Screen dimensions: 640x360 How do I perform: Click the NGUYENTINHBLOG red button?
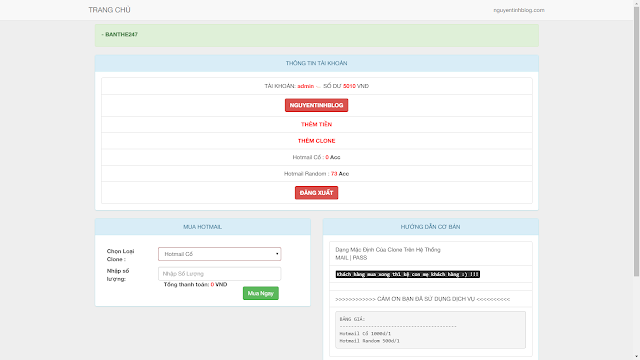316,105
